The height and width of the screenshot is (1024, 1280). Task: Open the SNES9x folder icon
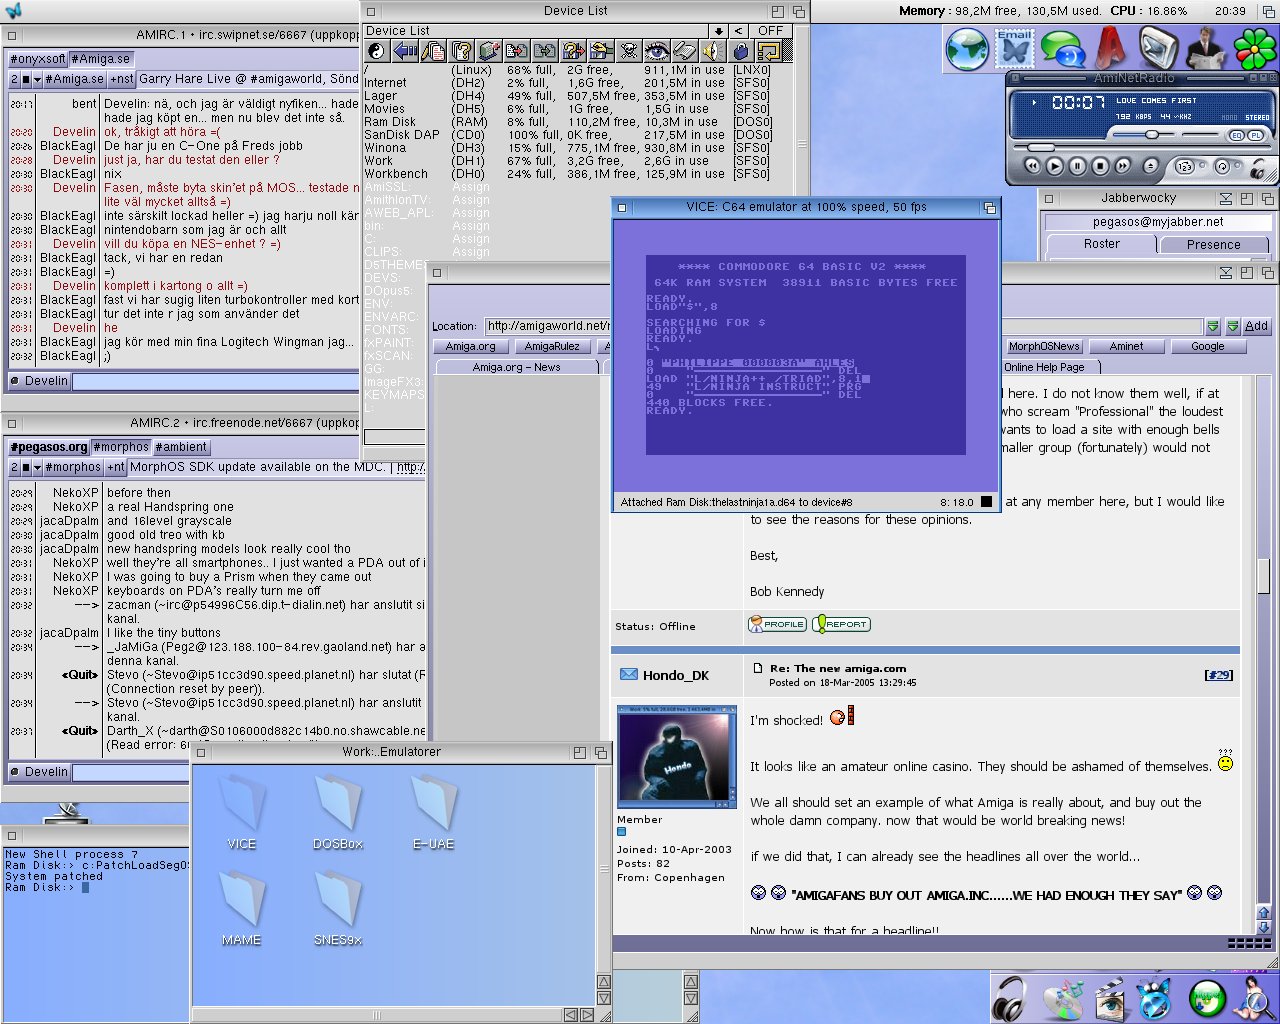[x=337, y=910]
